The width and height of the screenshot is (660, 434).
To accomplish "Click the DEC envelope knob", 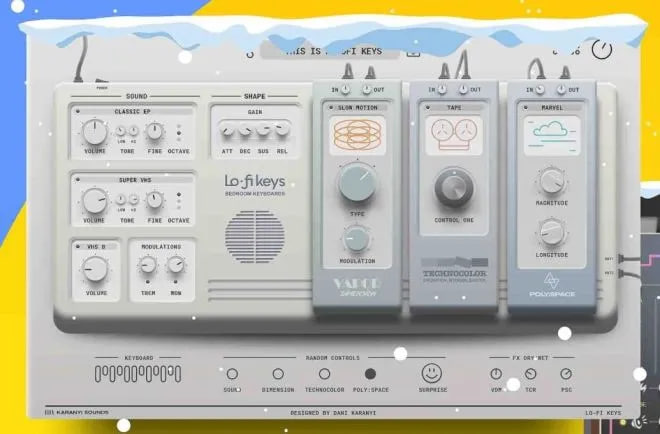I will pyautogui.click(x=245, y=131).
